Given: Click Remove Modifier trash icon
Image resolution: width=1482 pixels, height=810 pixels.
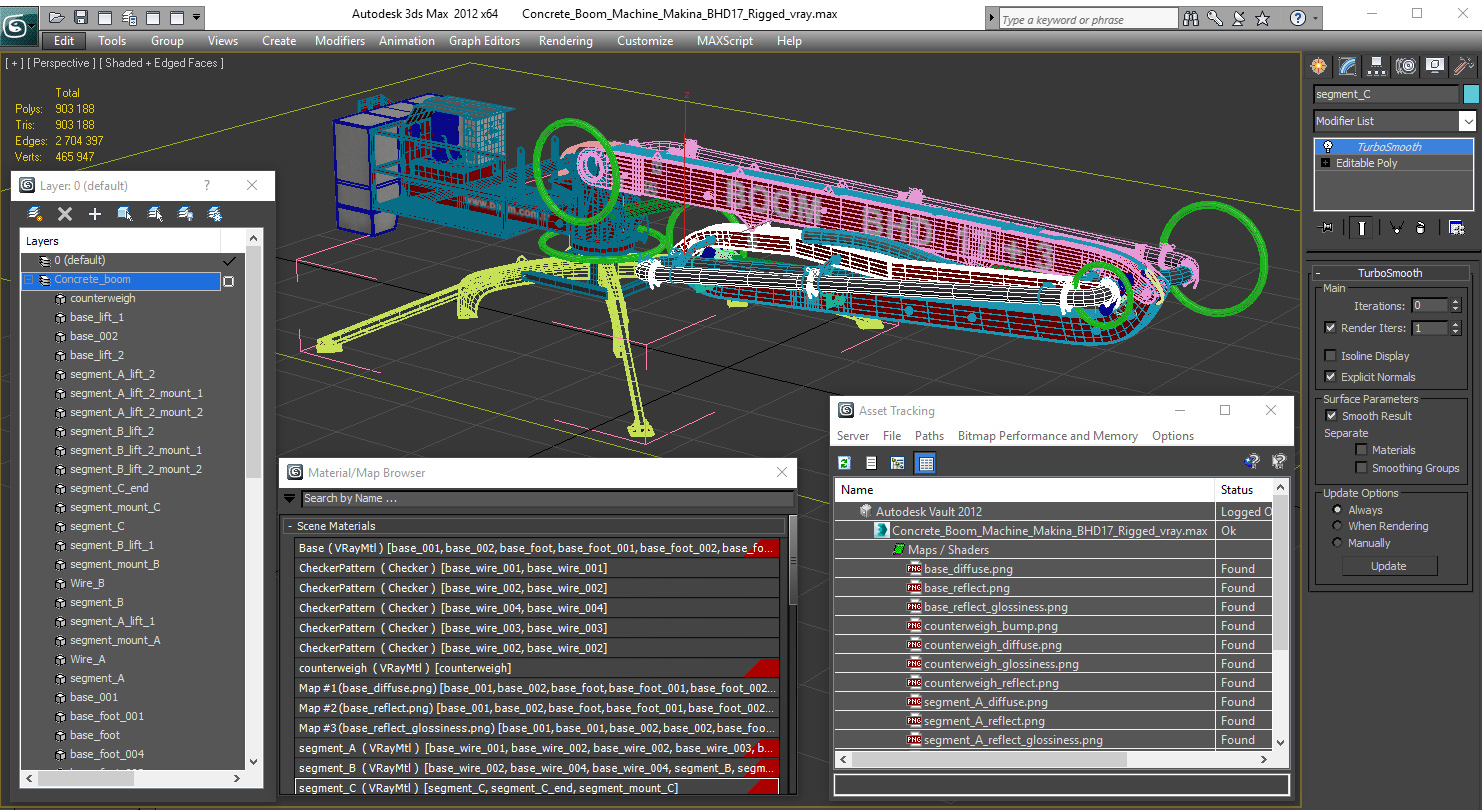Looking at the screenshot, I should (1420, 228).
